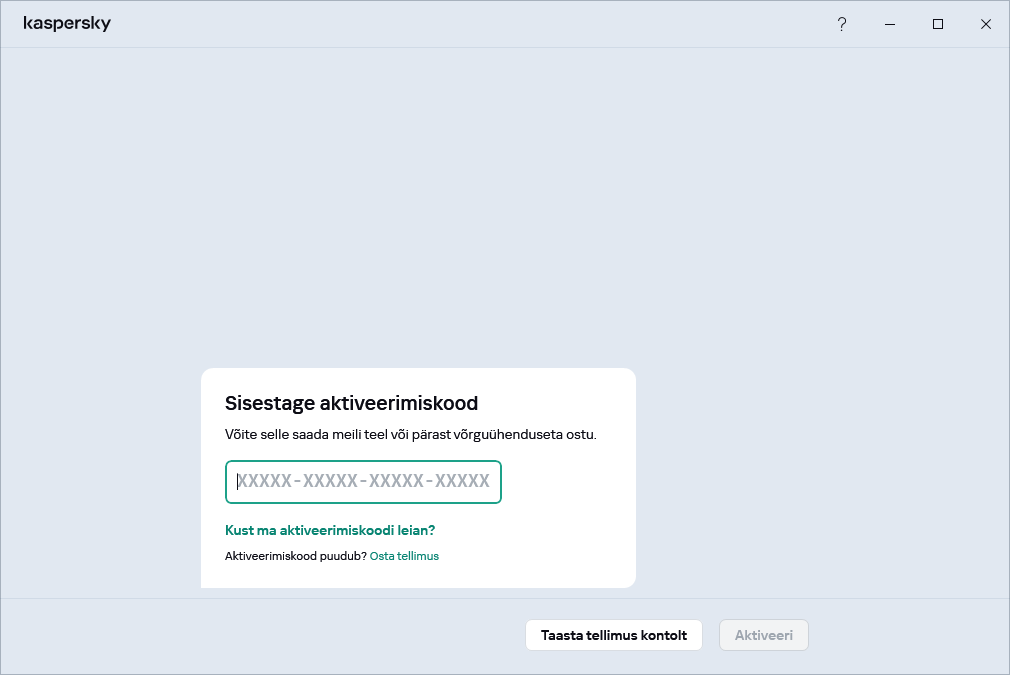1010x675 pixels.
Task: Open 'Kust ma aktiveerimiskoodi leian?' link
Action: point(330,530)
